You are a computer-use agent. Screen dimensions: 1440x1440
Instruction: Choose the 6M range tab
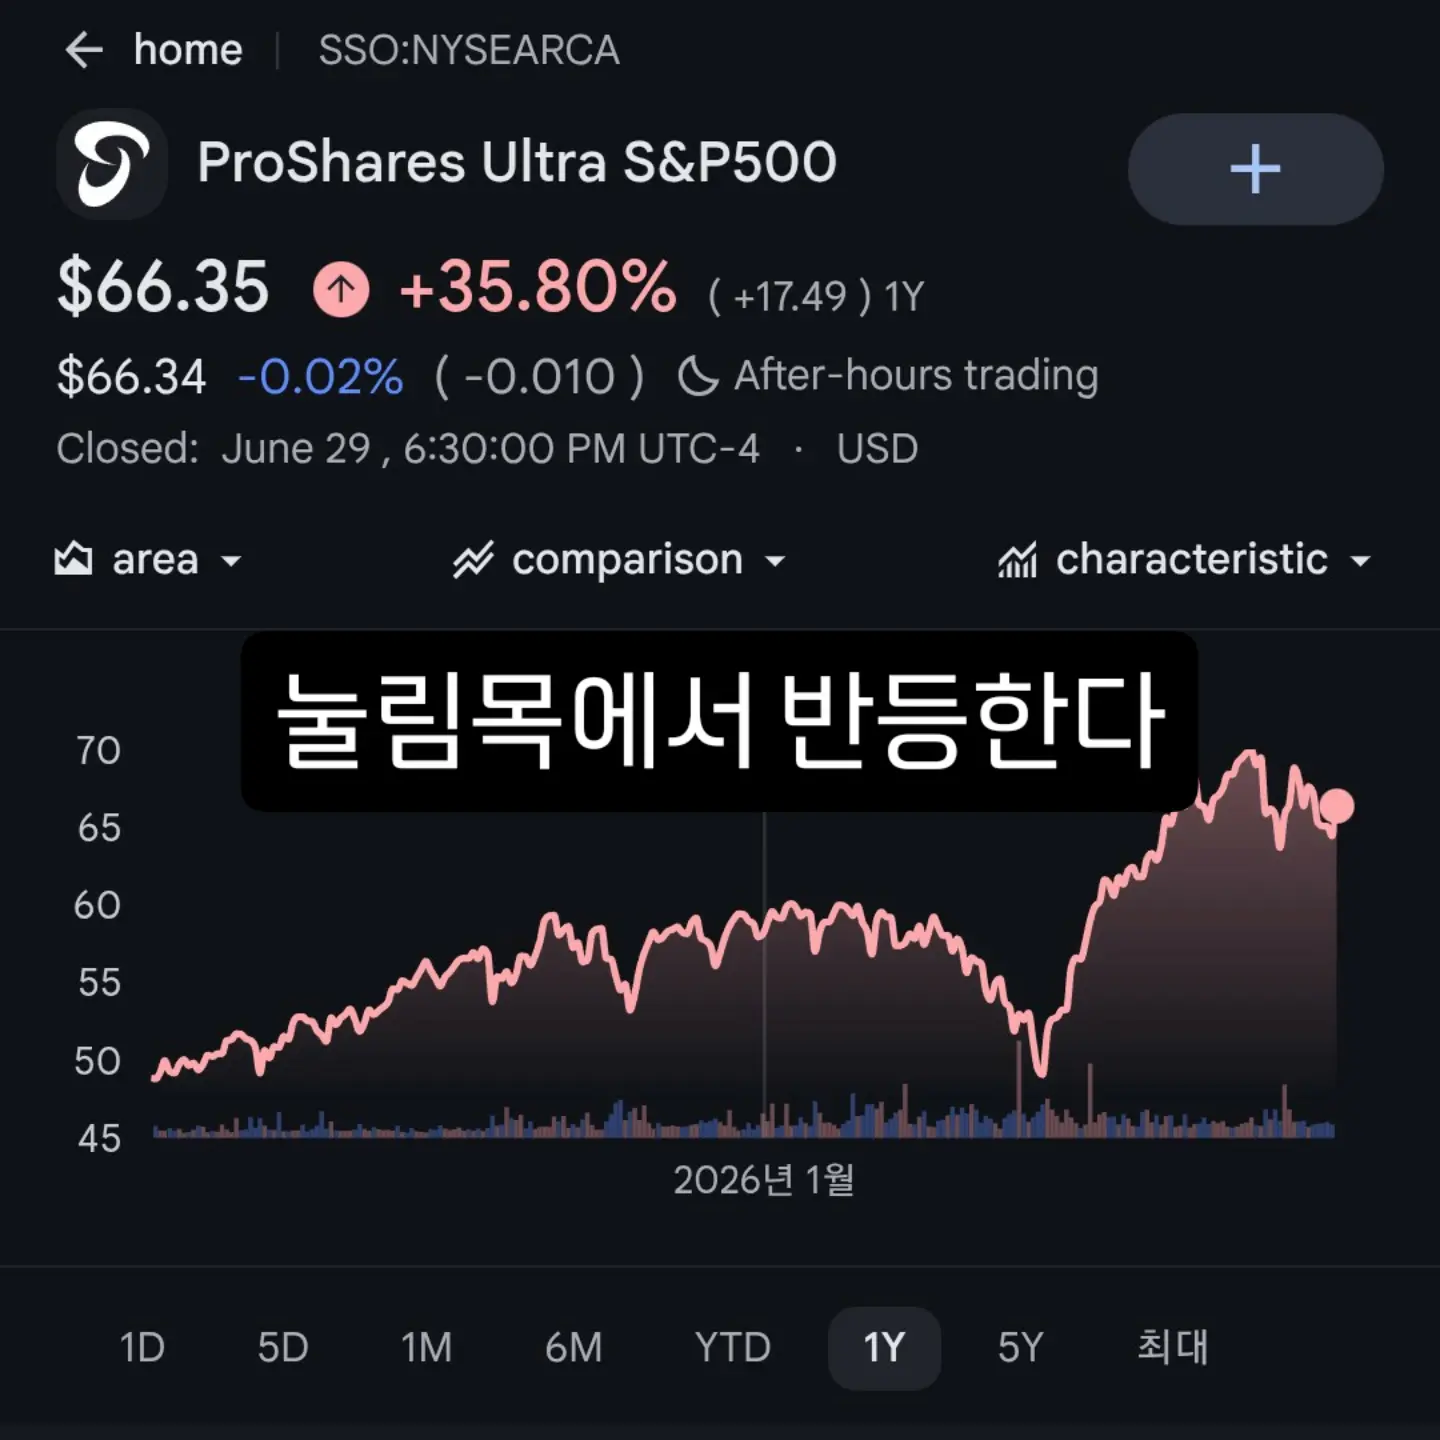coord(573,1347)
